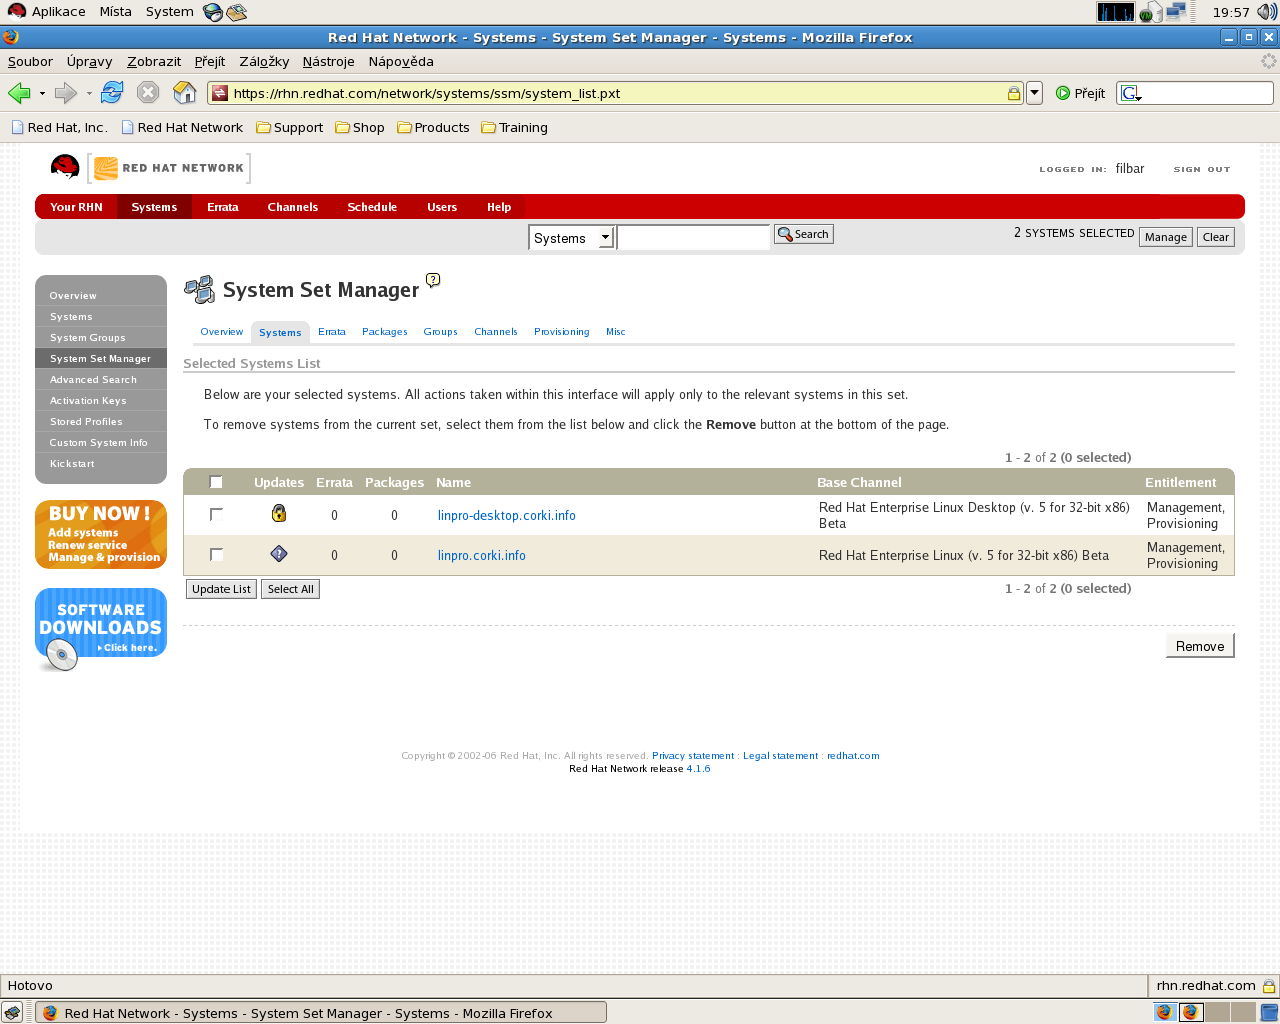
Task: Click into the URL address bar
Action: point(615,93)
